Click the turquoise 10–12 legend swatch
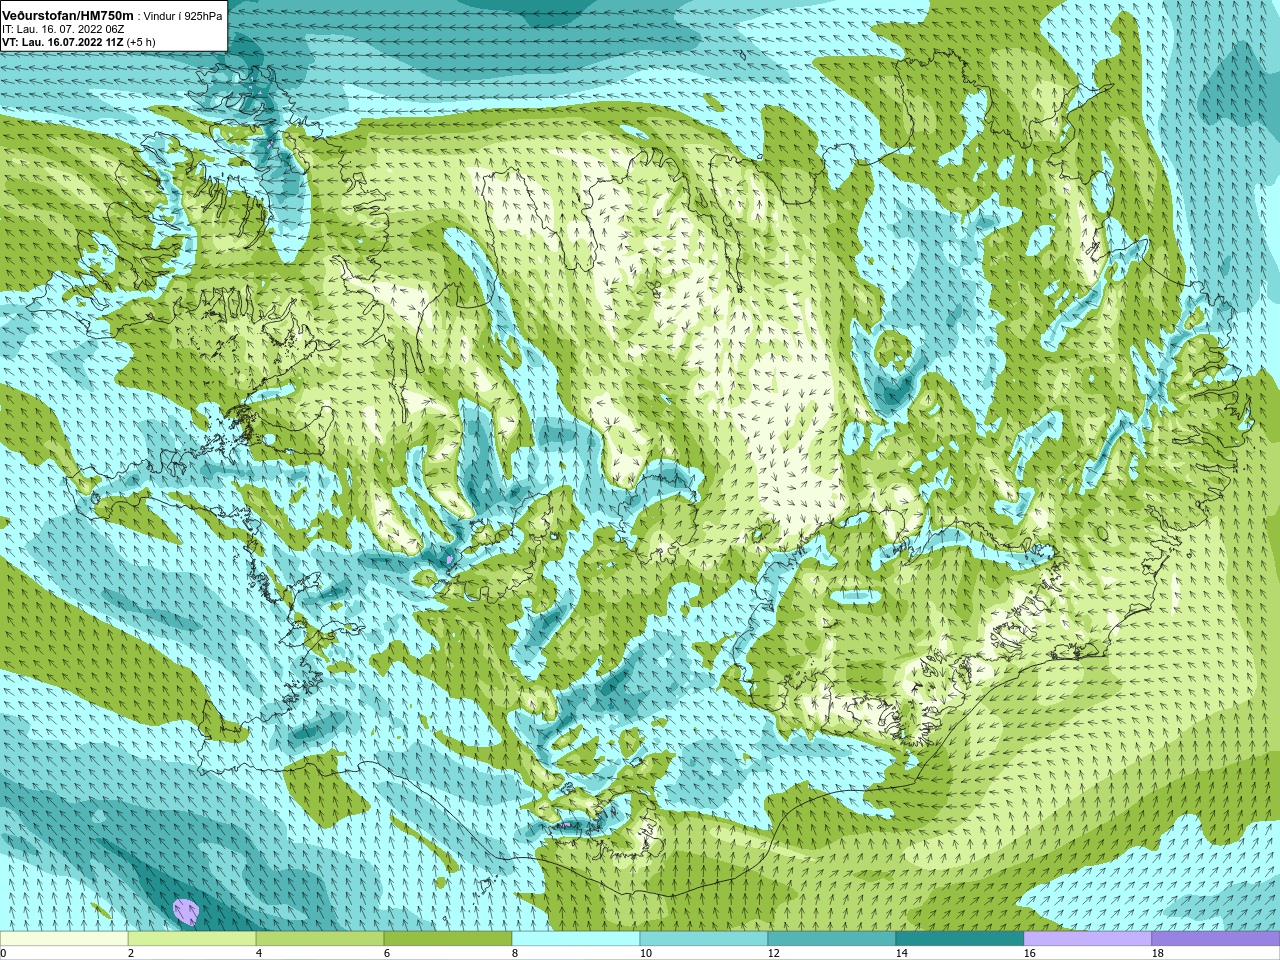Viewport: 1280px width, 960px height. (x=704, y=939)
